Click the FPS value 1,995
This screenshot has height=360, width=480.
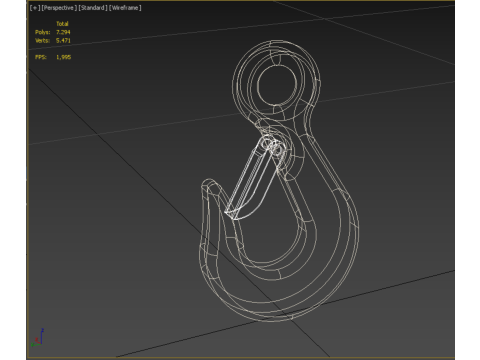[63, 57]
